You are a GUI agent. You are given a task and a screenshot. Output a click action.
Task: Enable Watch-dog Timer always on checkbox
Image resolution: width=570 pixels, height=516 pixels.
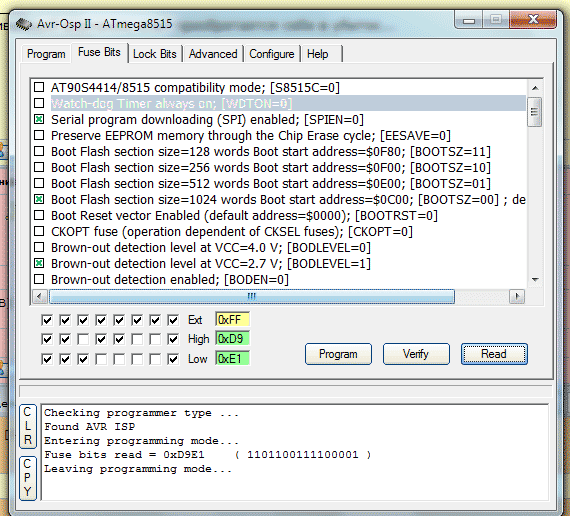click(x=39, y=103)
